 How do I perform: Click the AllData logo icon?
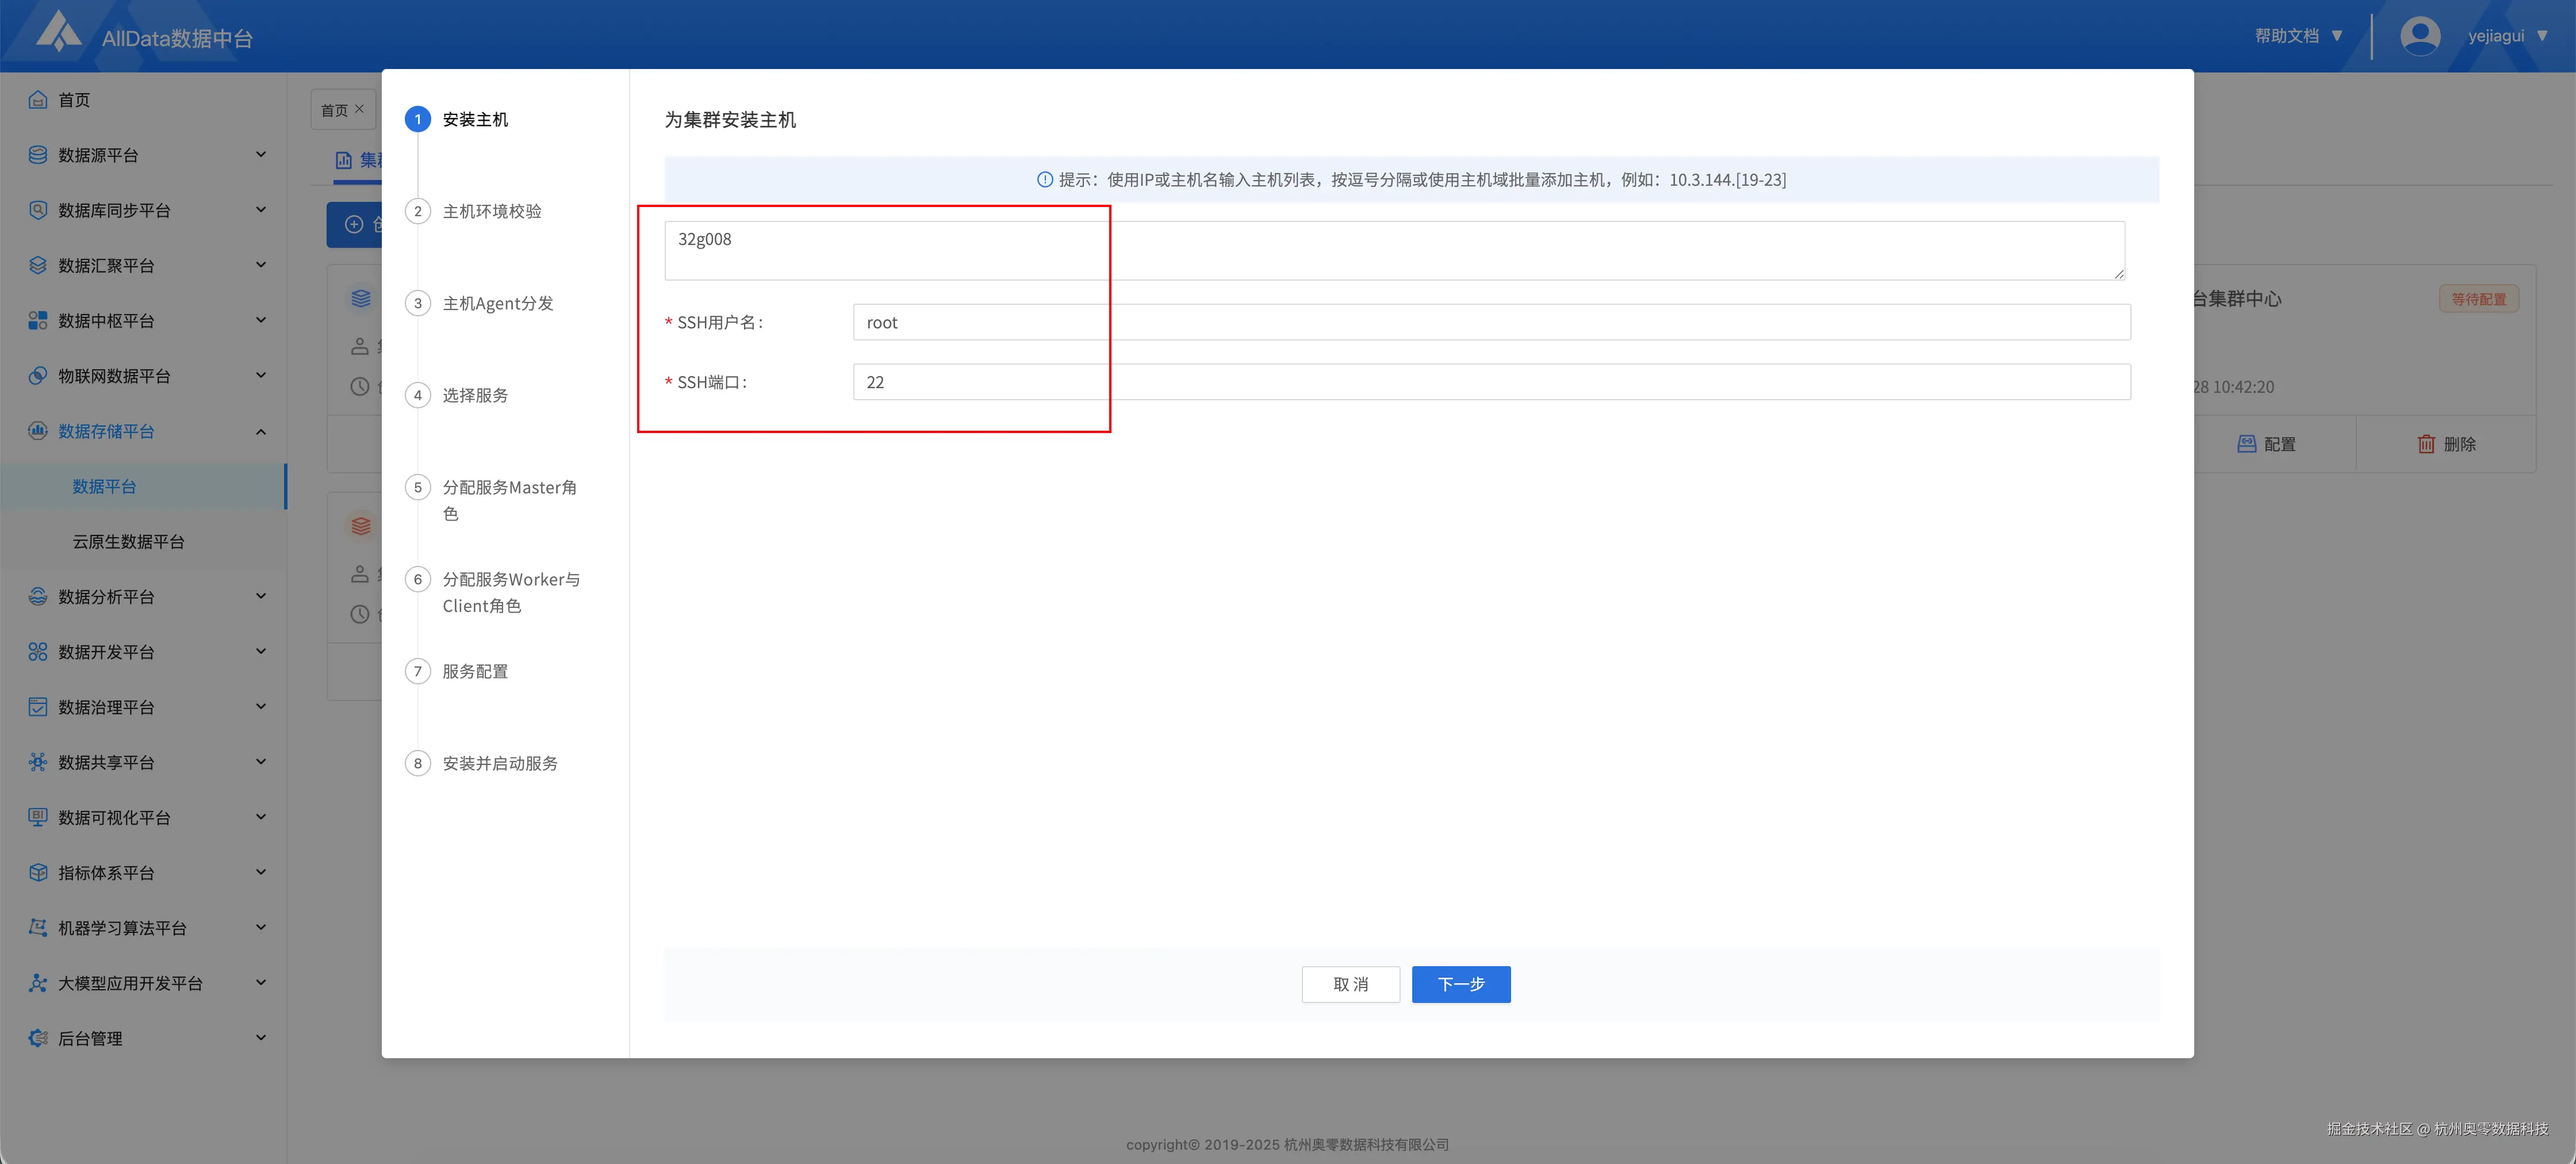pyautogui.click(x=58, y=32)
